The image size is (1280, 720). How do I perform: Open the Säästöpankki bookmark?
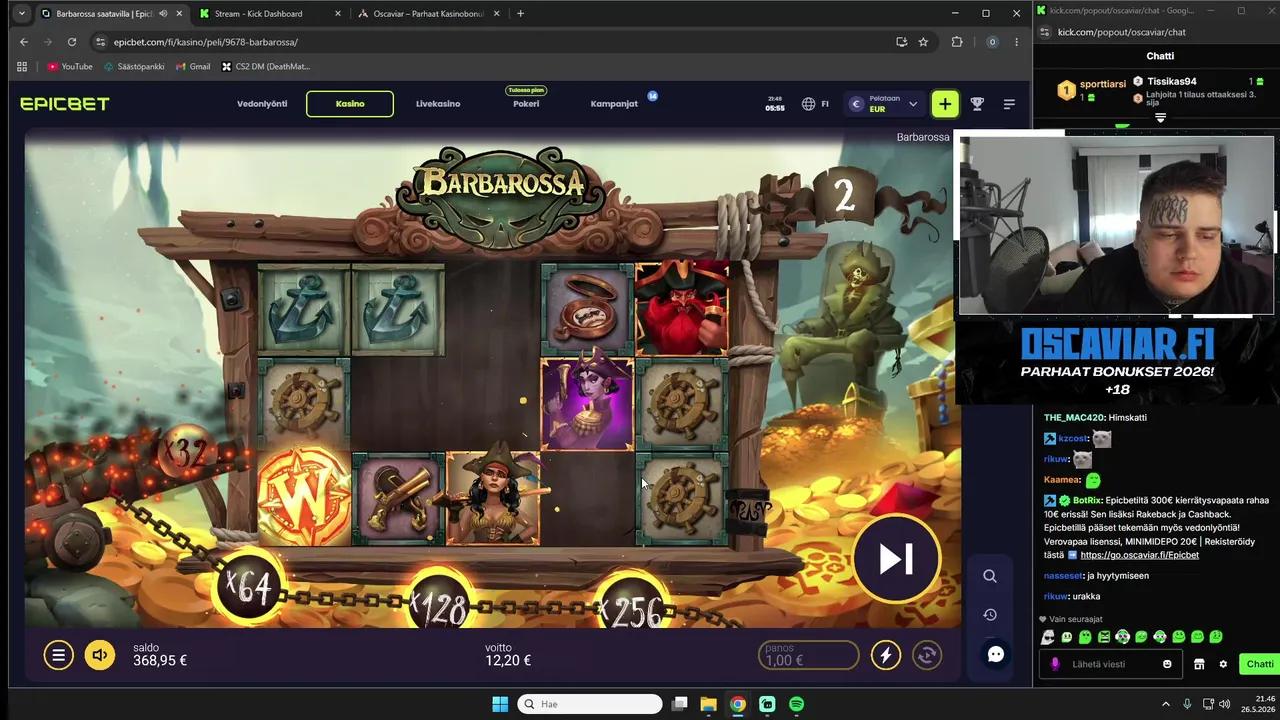134,66
